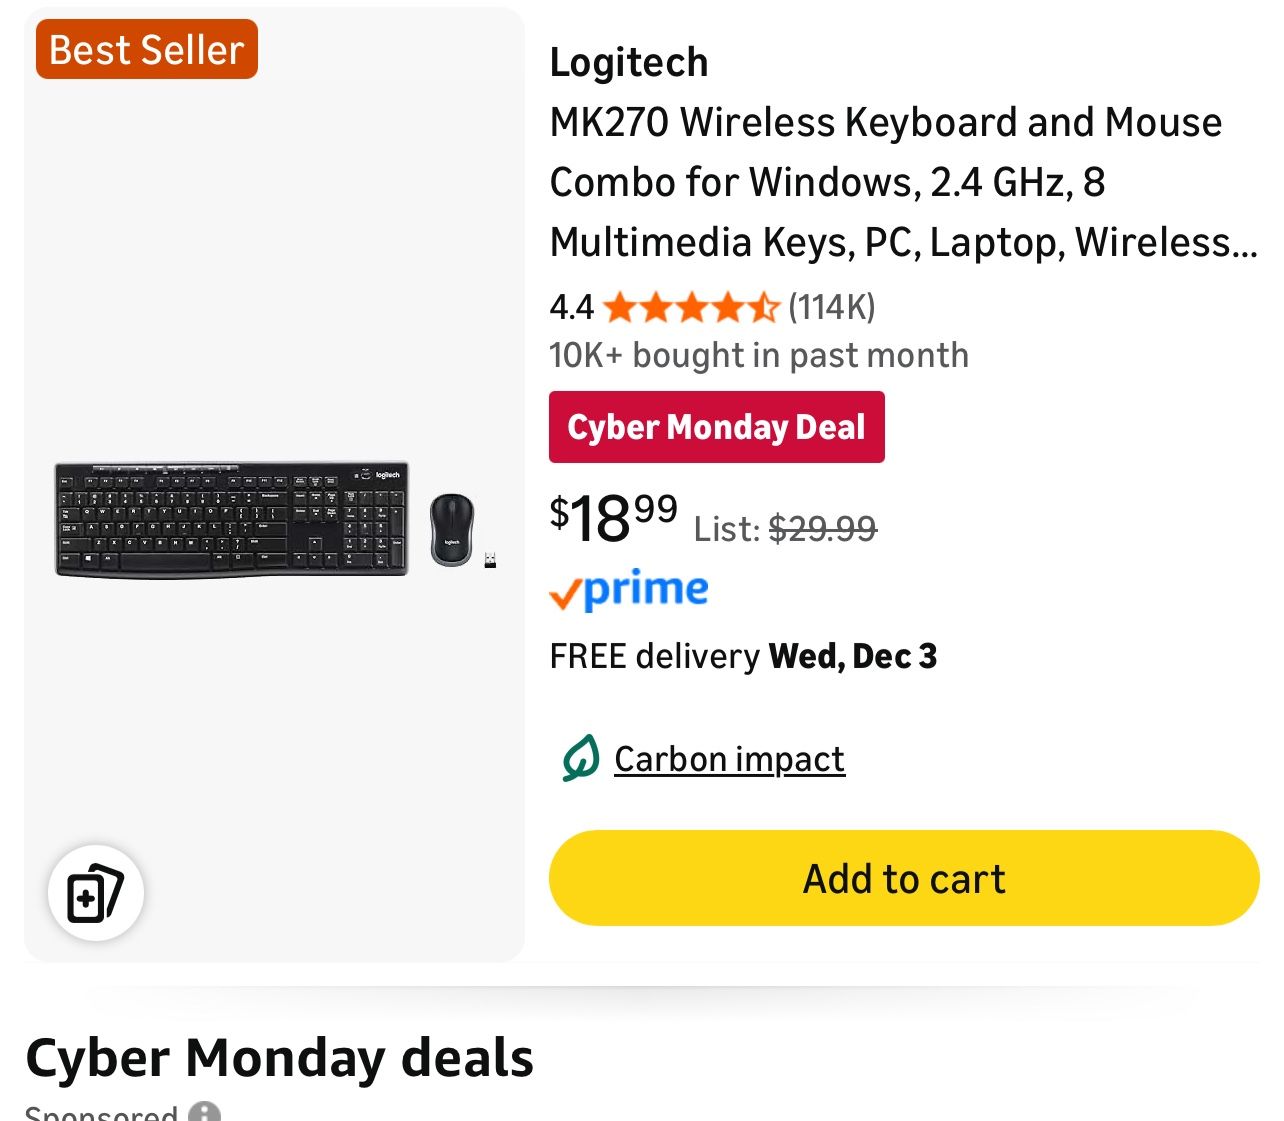The height and width of the screenshot is (1121, 1284).
Task: Click the FREE delivery Wed, Dec 3 text
Action: [743, 656]
